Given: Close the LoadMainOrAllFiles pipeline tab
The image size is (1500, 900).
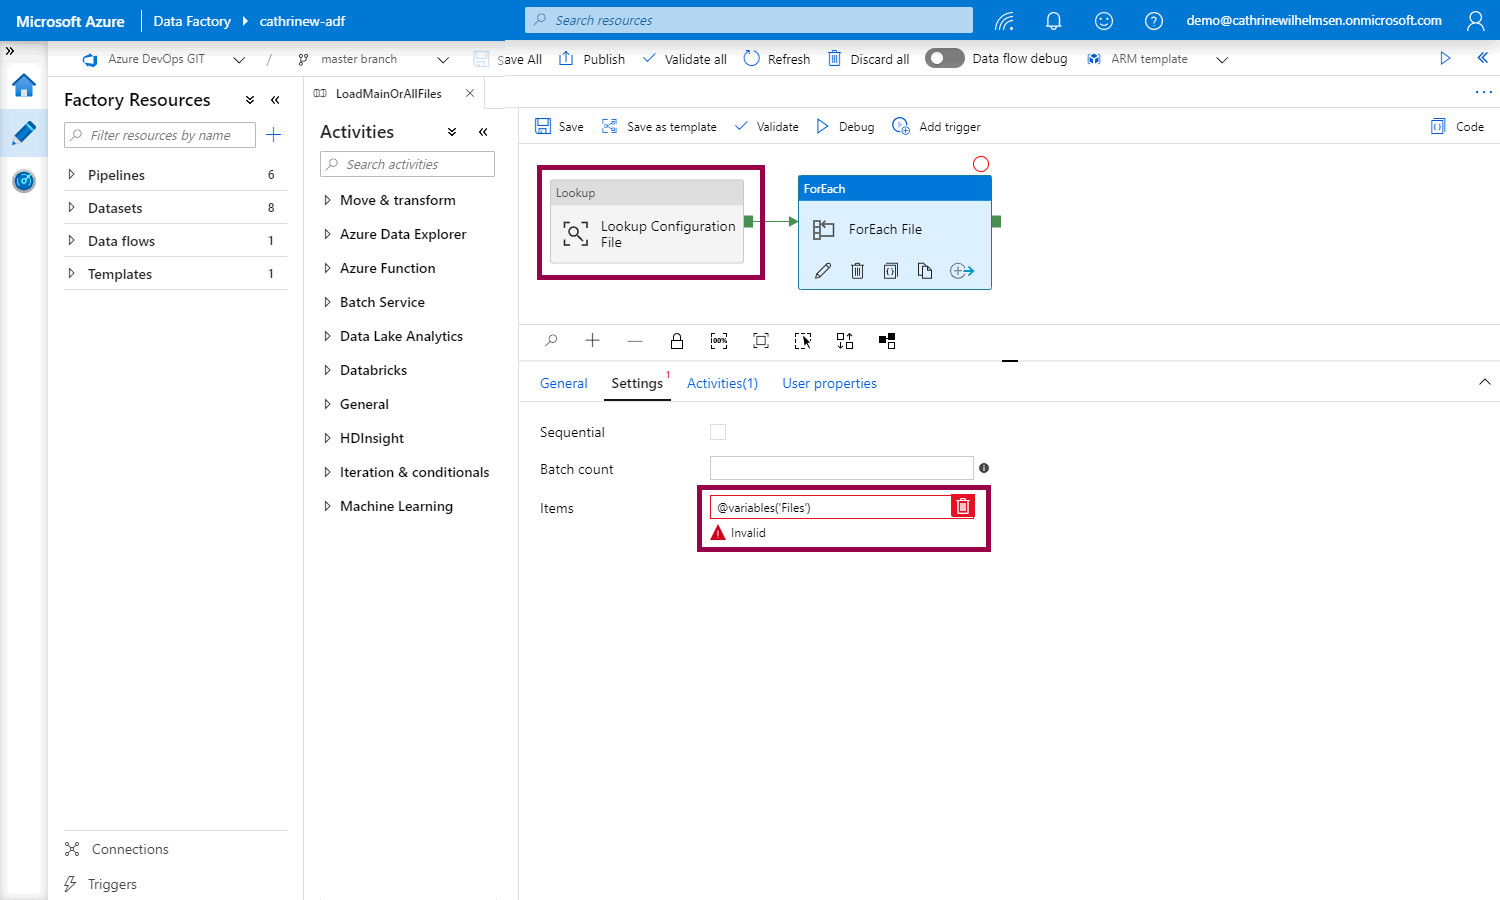Looking at the screenshot, I should pos(470,93).
